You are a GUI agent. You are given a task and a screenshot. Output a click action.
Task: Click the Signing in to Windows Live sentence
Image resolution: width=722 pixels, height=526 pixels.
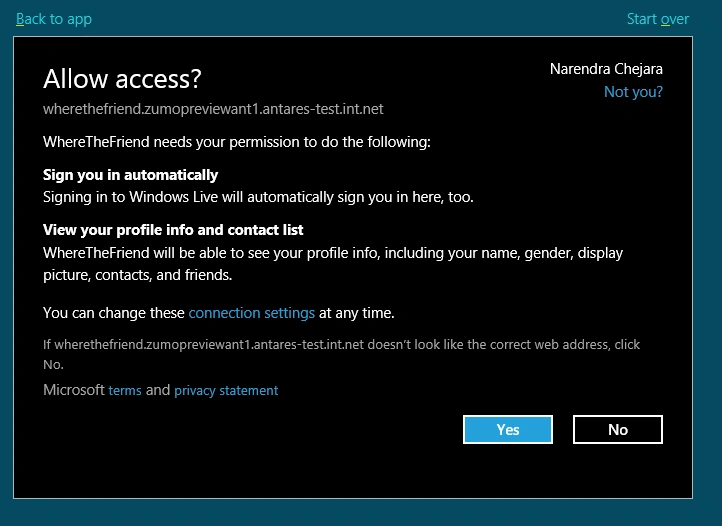[x=258, y=197]
